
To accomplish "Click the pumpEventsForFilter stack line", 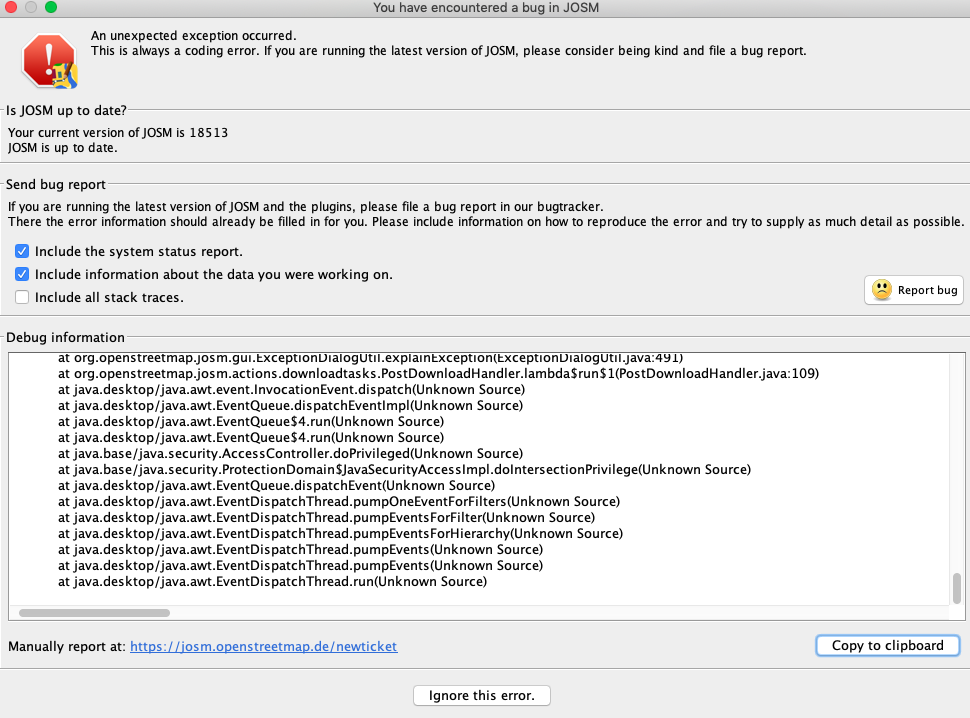I will pyautogui.click(x=326, y=518).
